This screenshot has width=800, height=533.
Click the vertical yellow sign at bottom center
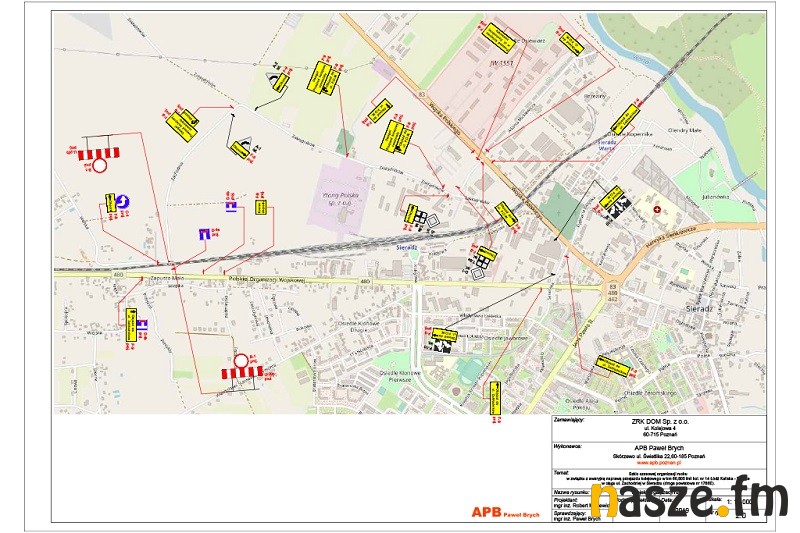pyautogui.click(x=495, y=397)
